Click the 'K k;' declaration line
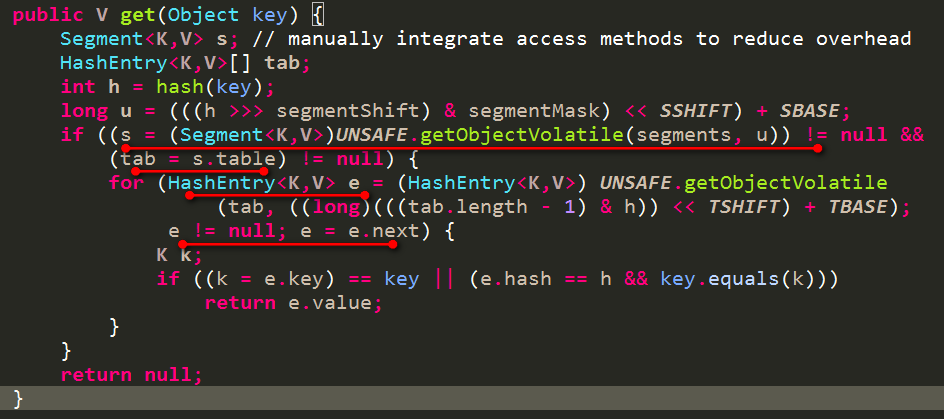The height and width of the screenshot is (419, 944). click(179, 255)
